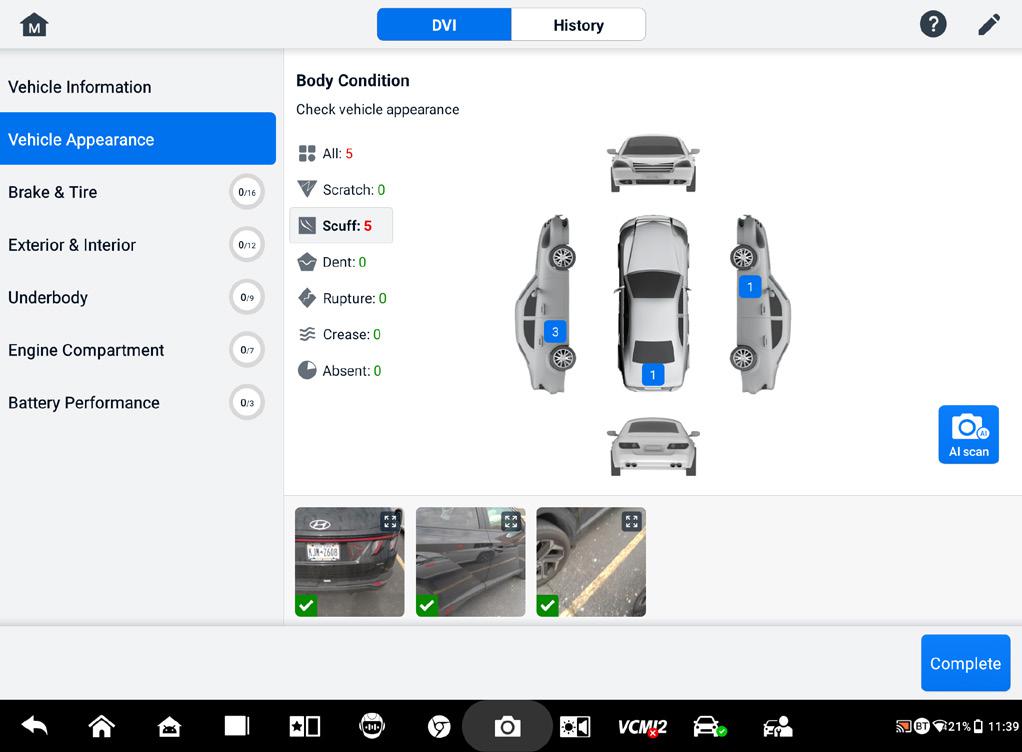Open the side door scuff photo

[x=471, y=562]
